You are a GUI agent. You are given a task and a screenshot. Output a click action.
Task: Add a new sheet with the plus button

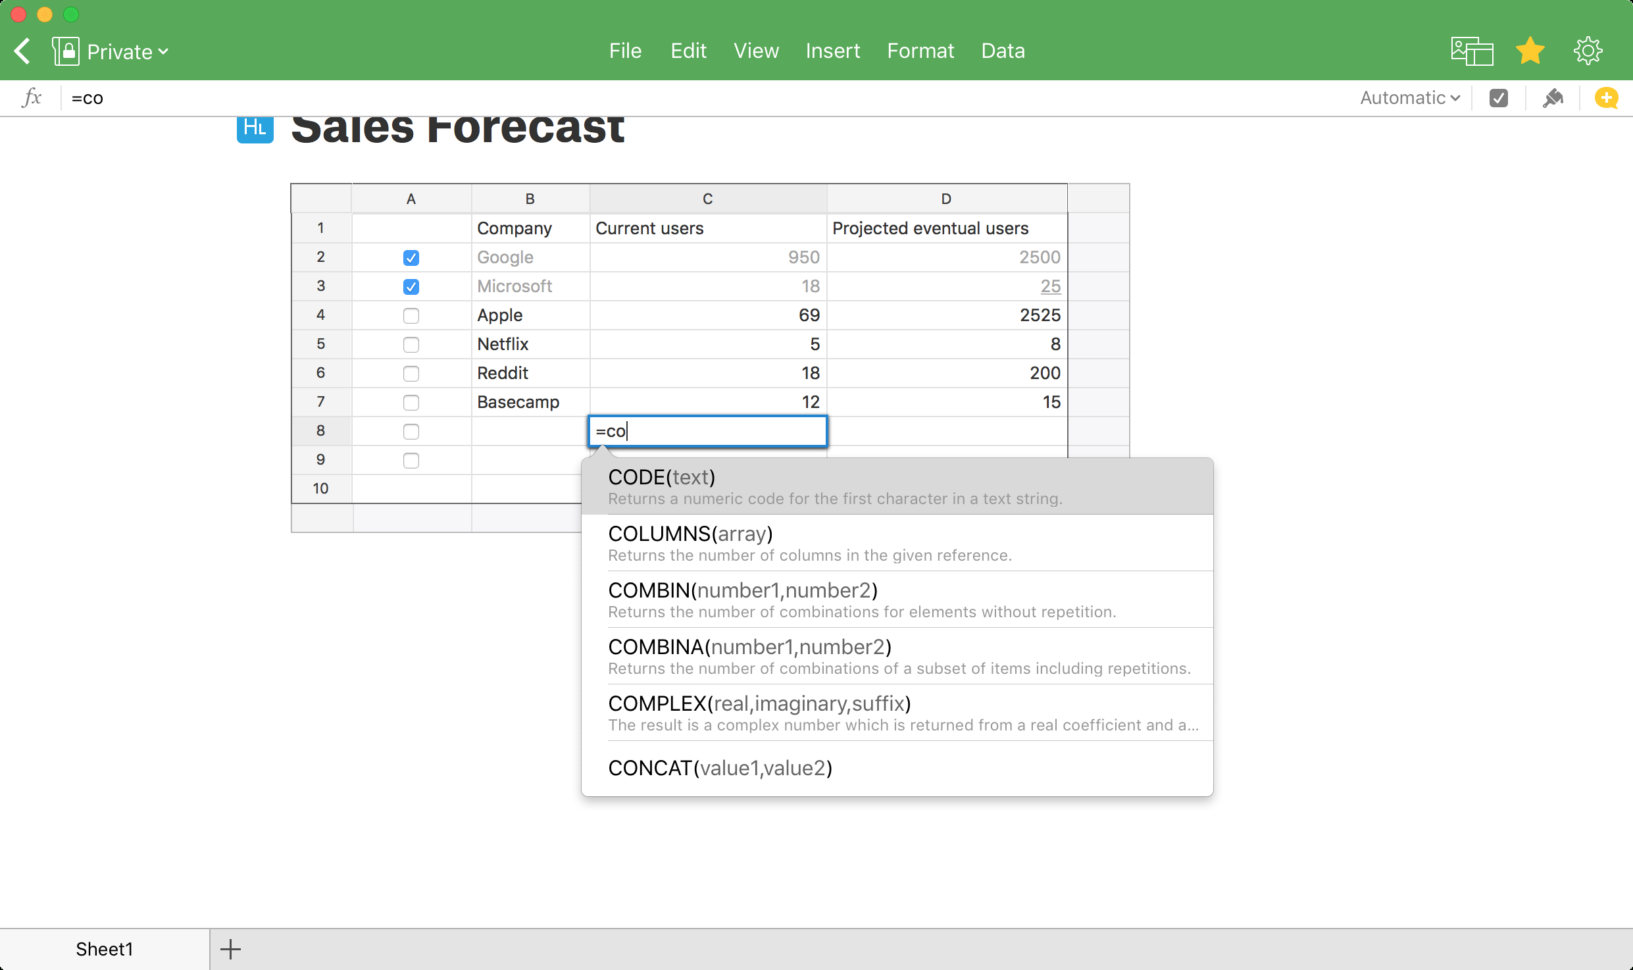point(231,948)
